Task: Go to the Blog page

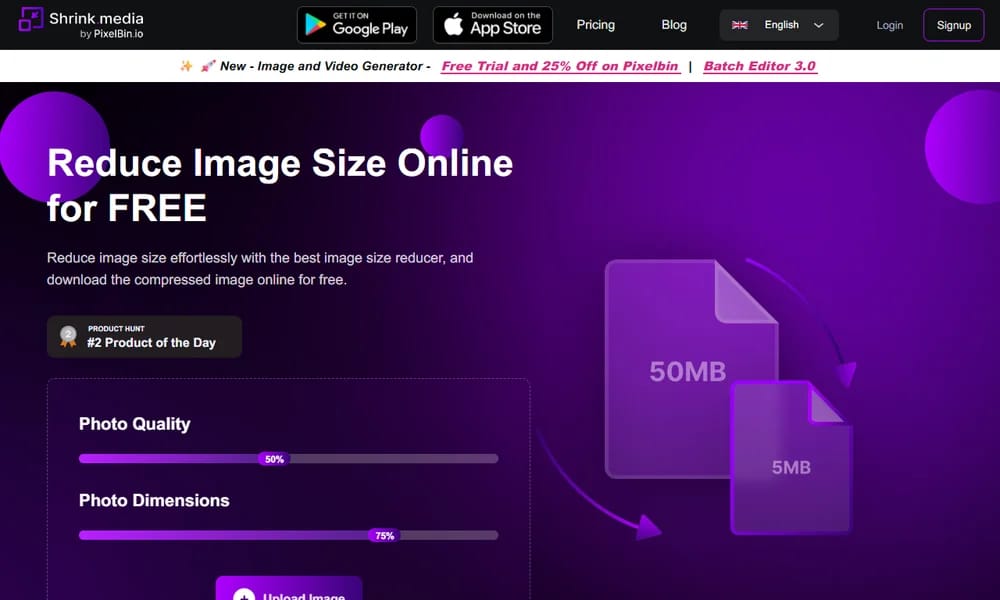Action: pos(673,25)
